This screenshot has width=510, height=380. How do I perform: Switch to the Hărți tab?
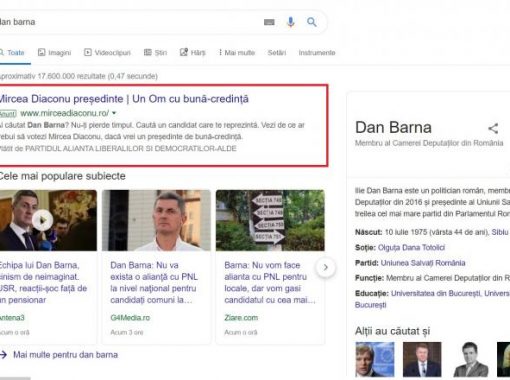pos(193,53)
